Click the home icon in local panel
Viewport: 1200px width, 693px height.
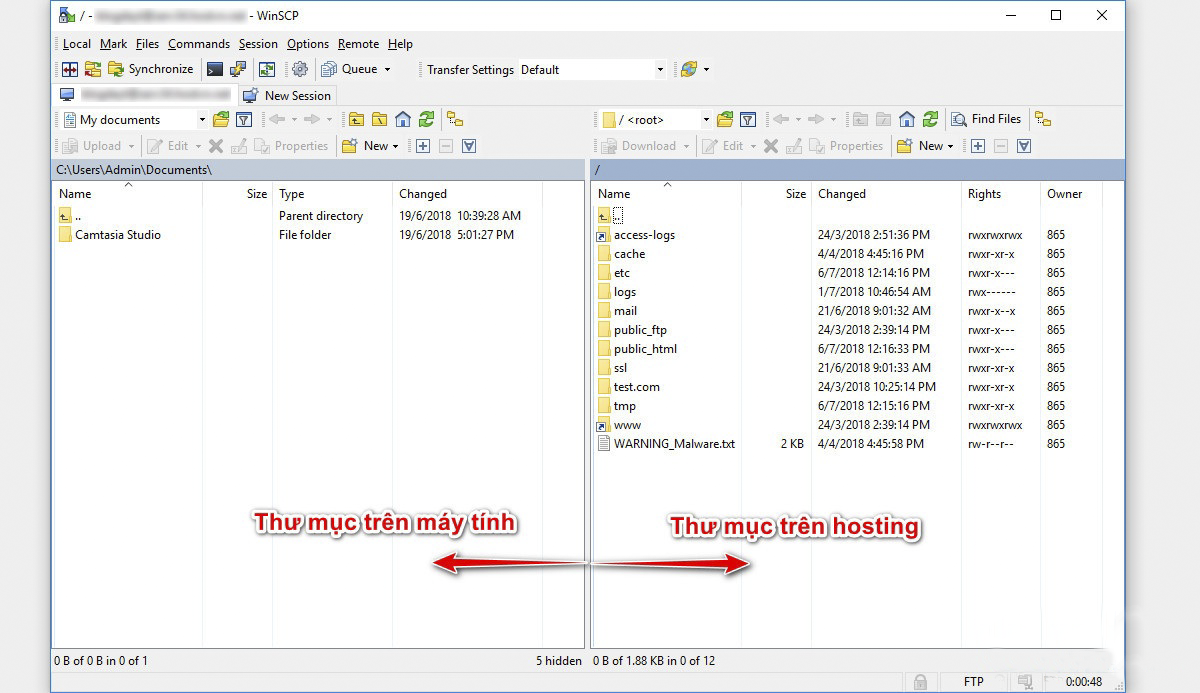[403, 119]
